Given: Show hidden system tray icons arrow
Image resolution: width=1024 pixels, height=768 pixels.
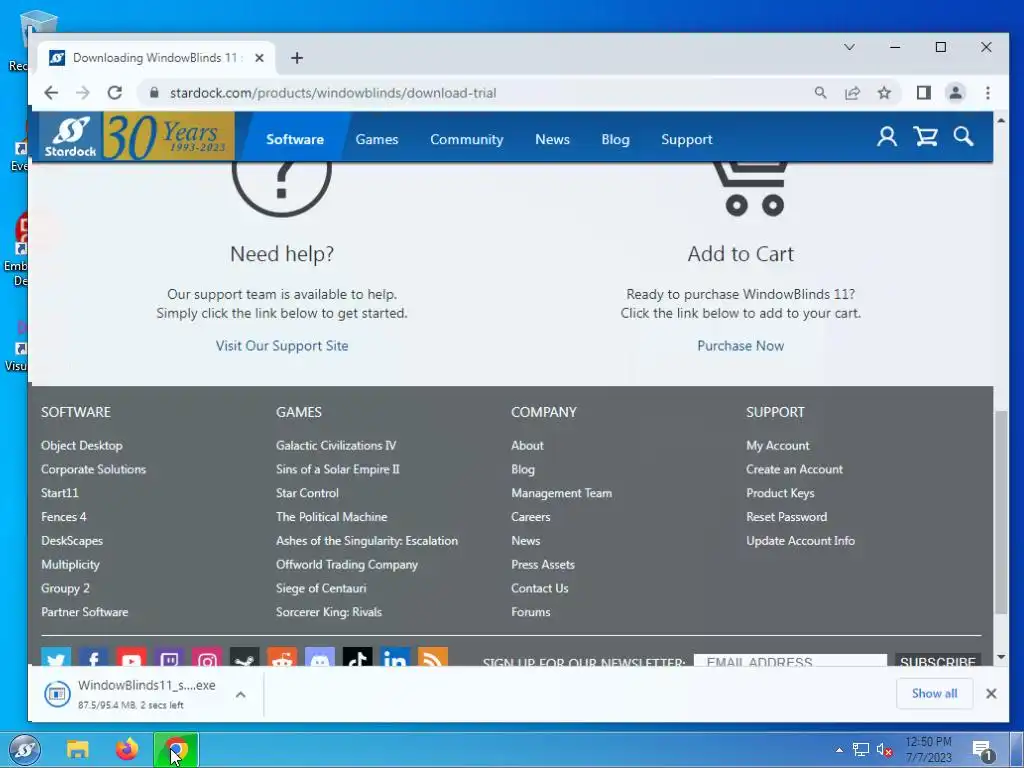Looking at the screenshot, I should [839, 750].
